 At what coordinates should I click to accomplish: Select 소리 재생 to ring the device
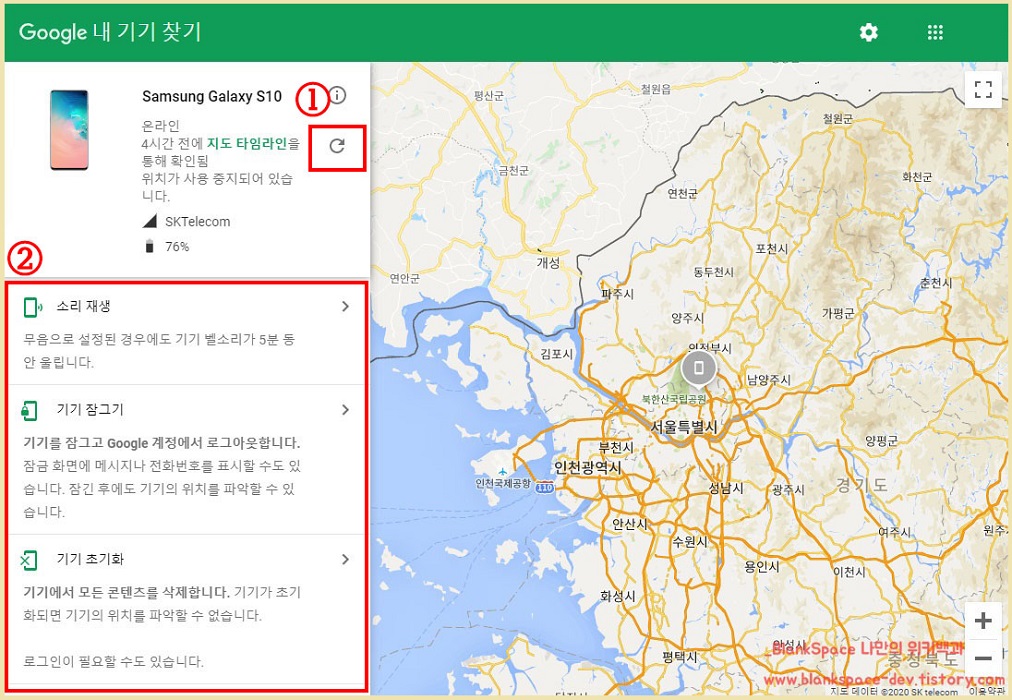187,334
